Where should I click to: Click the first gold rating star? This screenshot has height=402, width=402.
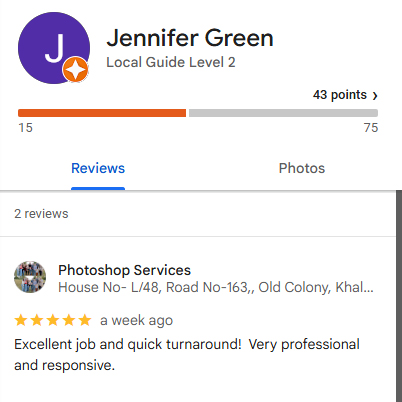[x=21, y=320]
